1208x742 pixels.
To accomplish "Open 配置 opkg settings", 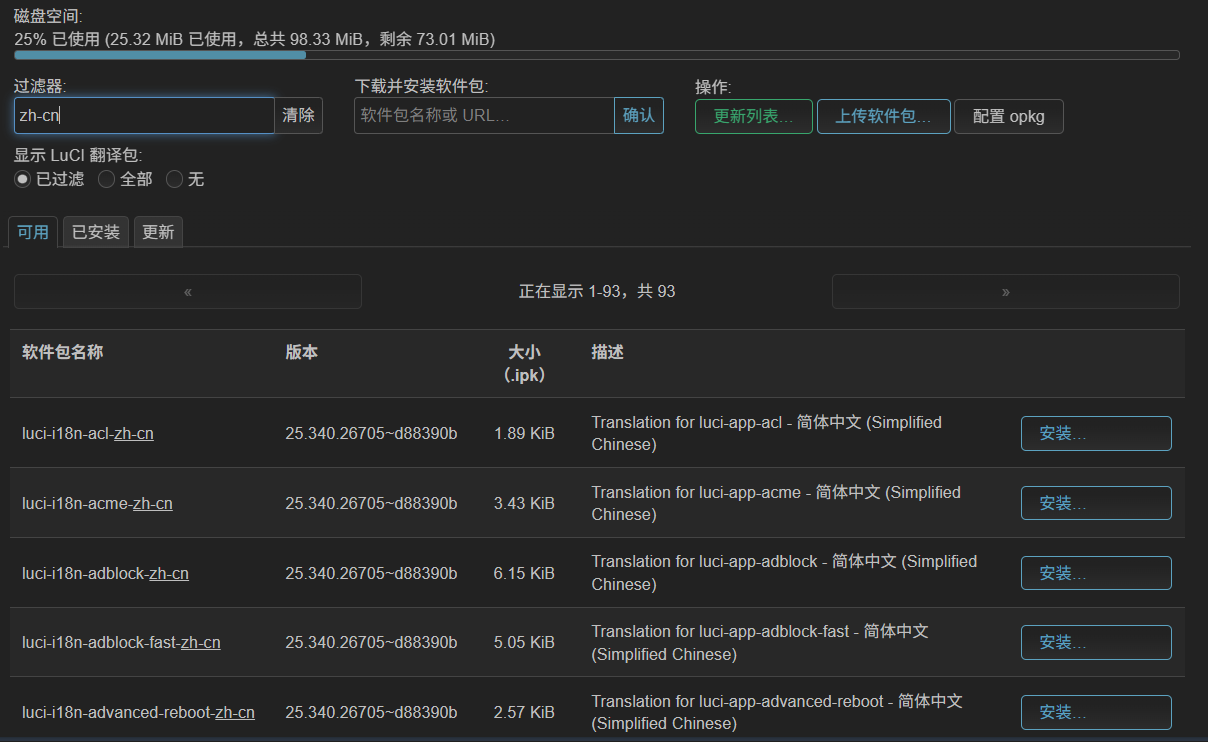I will pos(1008,116).
